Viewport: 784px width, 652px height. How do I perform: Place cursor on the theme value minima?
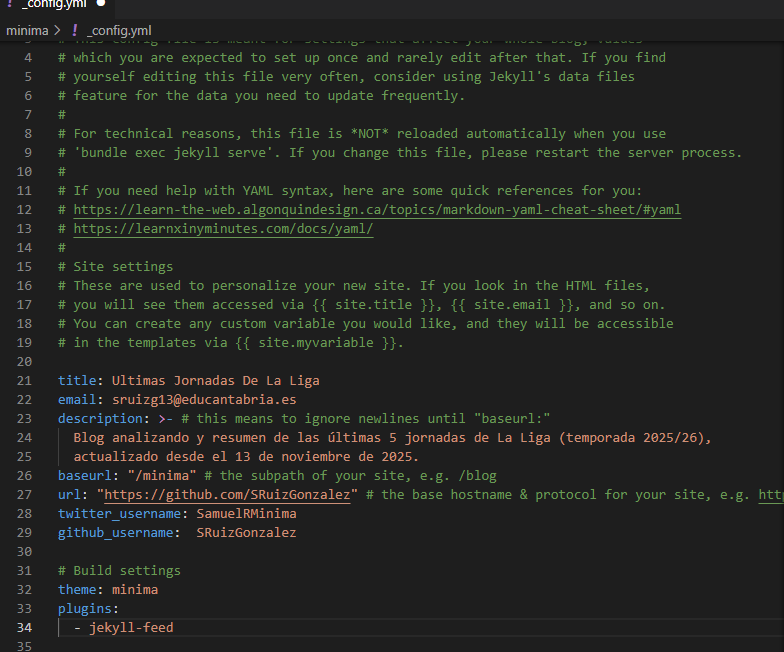coord(135,590)
